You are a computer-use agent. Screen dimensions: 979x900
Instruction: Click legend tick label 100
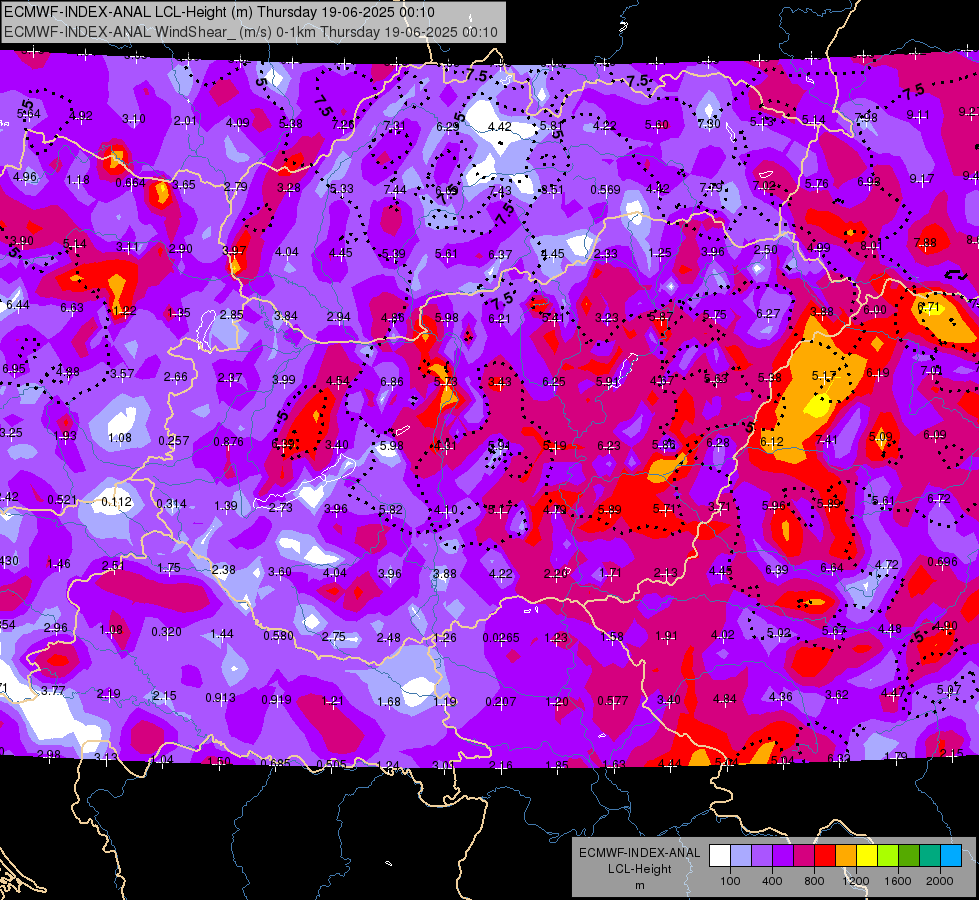pos(730,881)
